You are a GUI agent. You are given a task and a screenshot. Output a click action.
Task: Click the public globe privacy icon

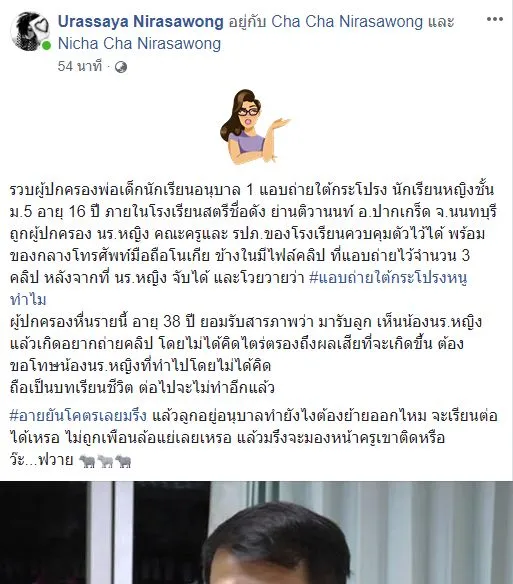(121, 67)
